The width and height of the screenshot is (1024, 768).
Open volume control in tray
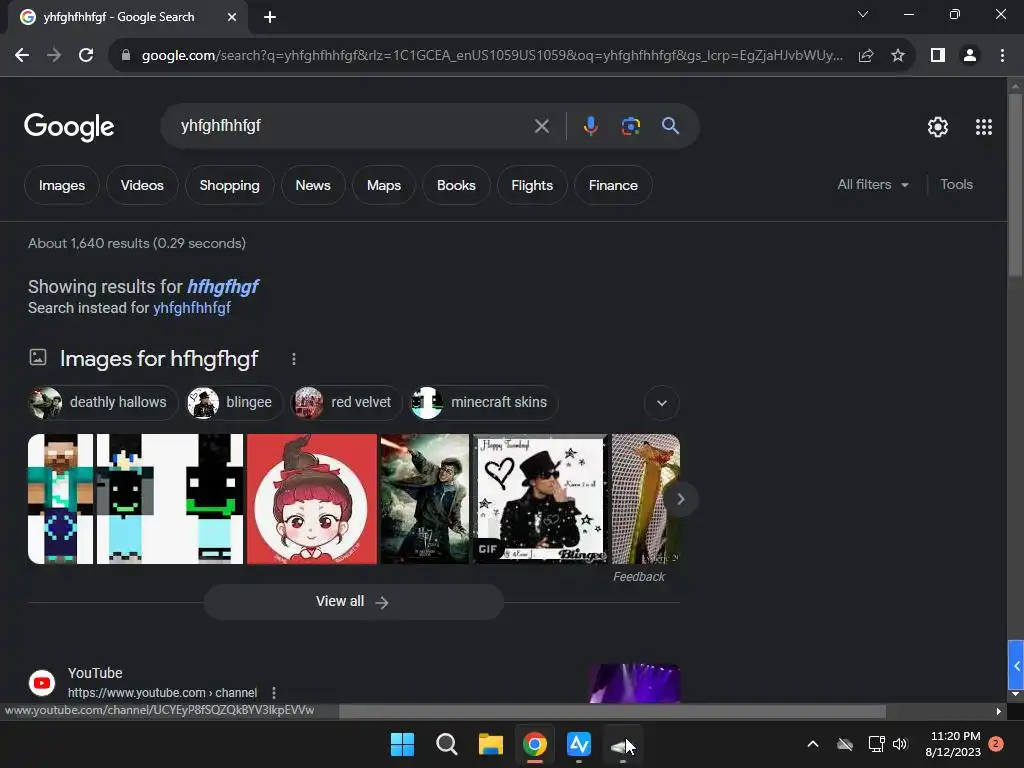(900, 744)
